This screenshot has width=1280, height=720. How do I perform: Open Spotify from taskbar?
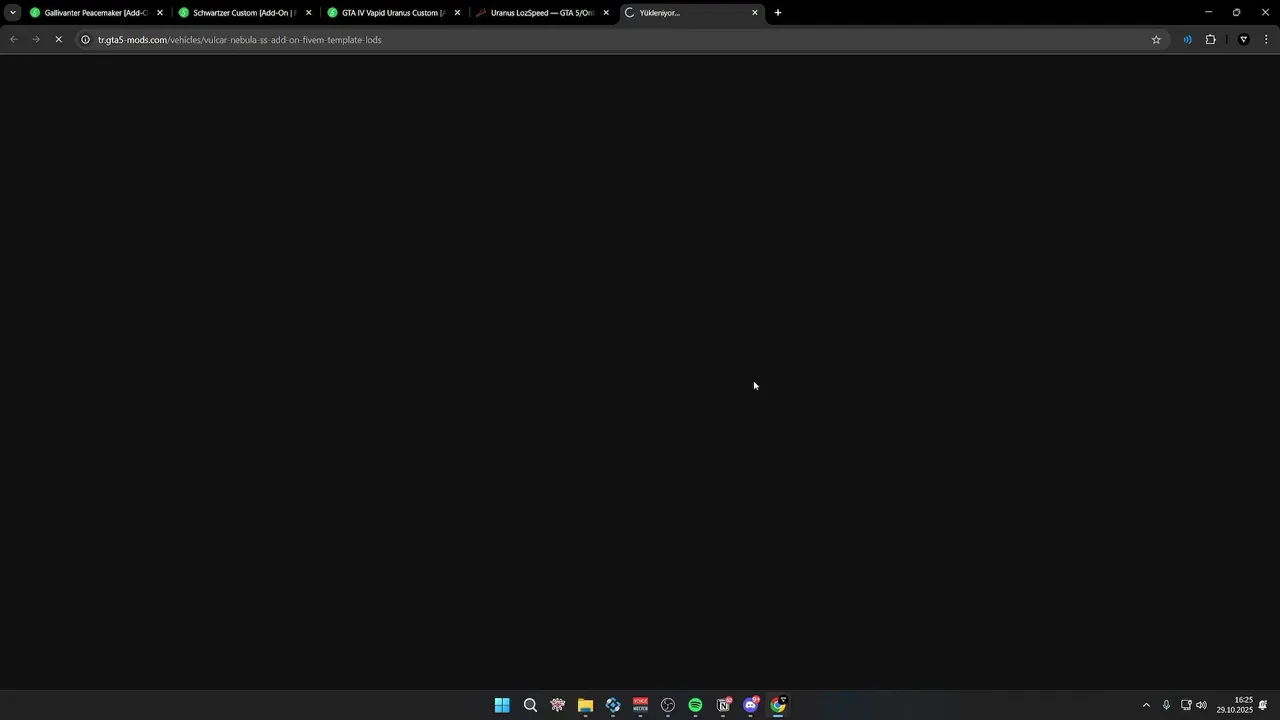click(x=695, y=705)
